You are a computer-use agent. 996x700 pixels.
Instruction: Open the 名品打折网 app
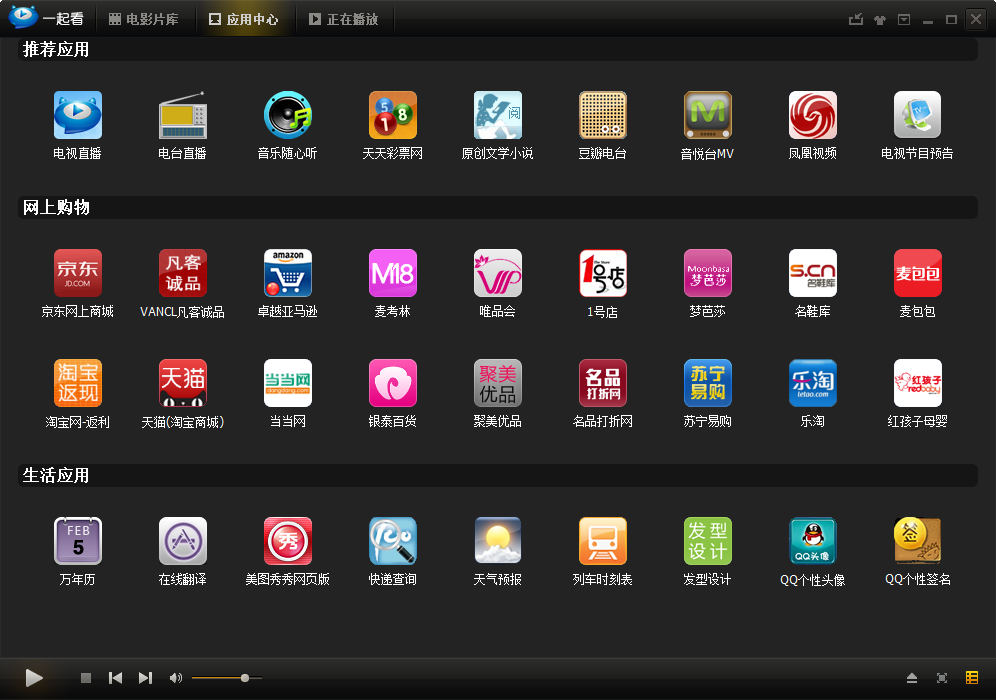click(603, 383)
